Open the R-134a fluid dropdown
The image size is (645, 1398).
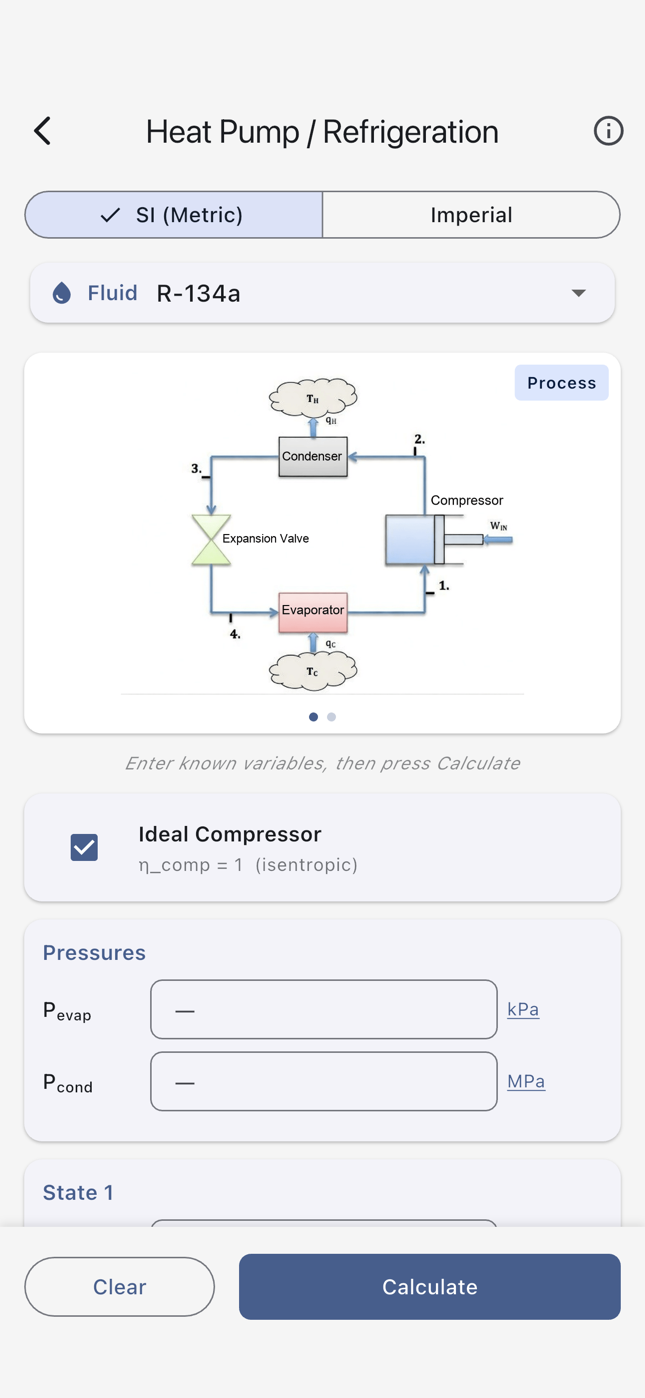[x=322, y=293]
